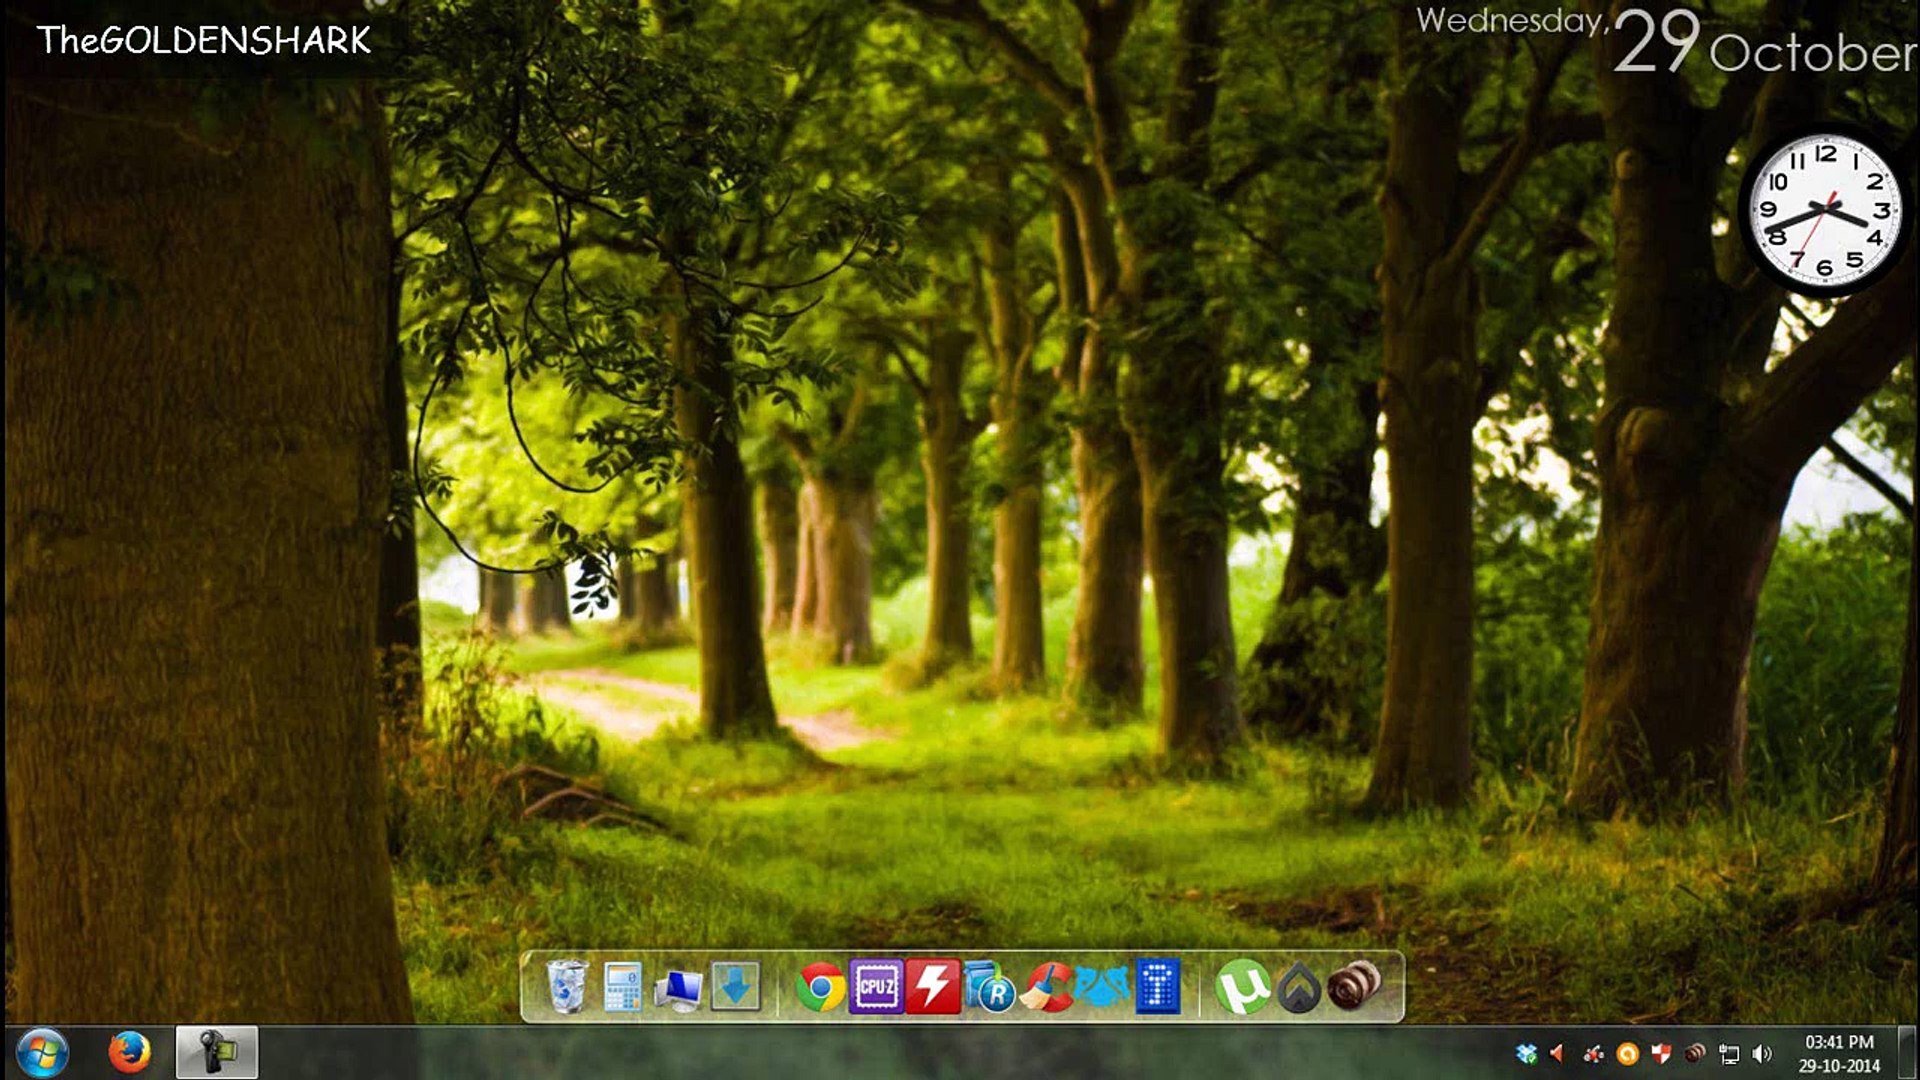Launch the Calculator from the dock

(623, 987)
